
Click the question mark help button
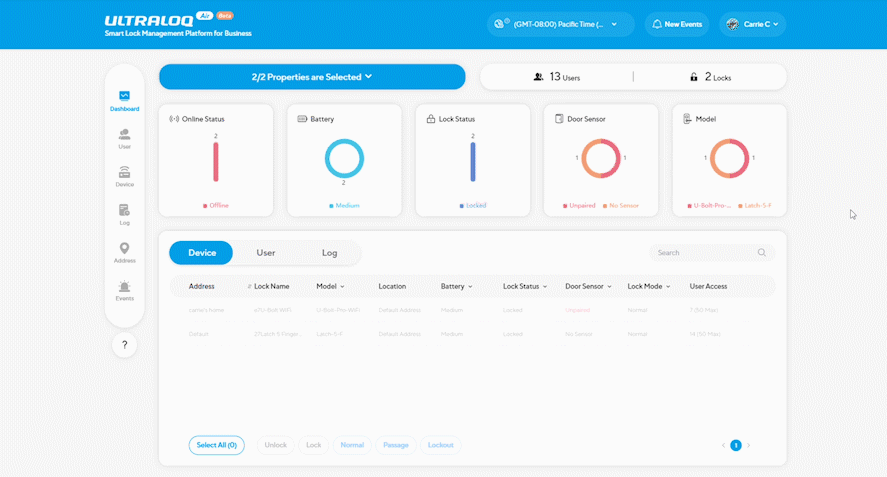(x=124, y=345)
